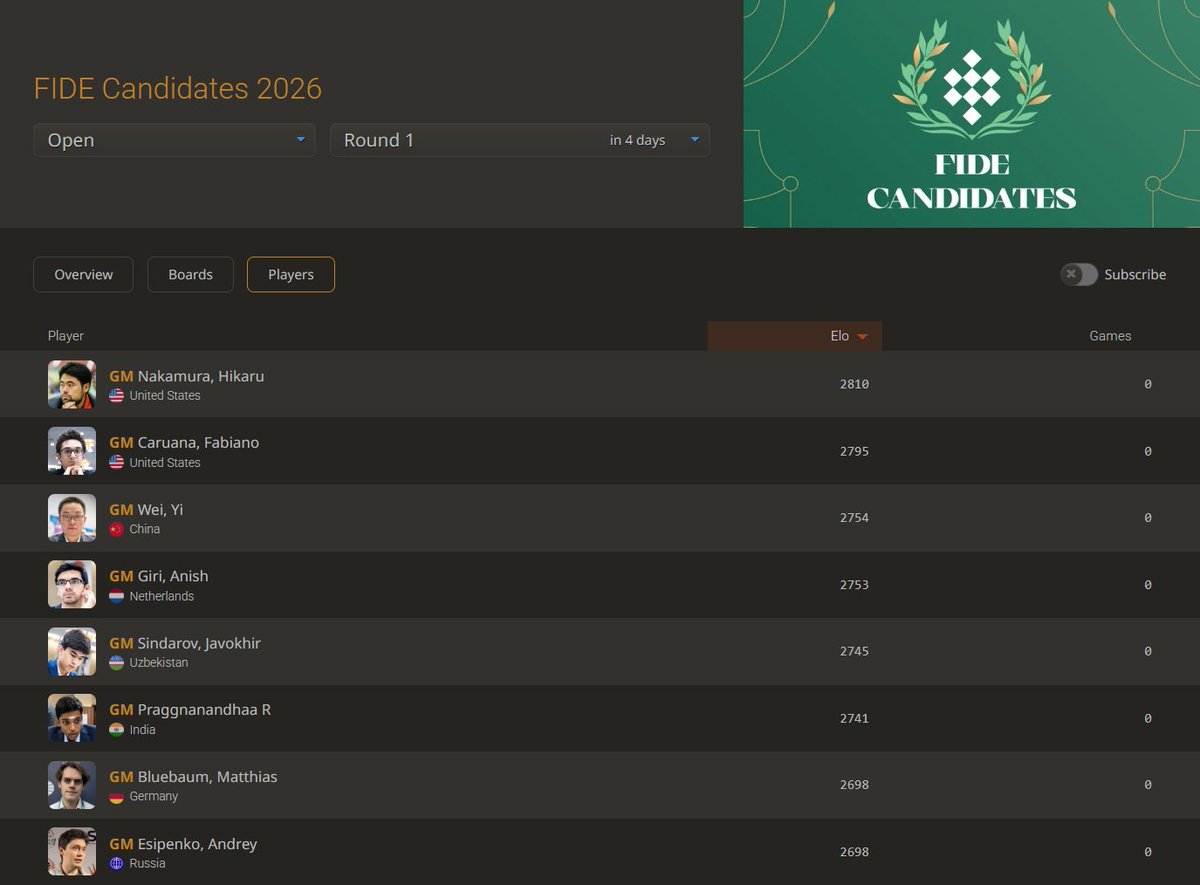Image resolution: width=1200 pixels, height=885 pixels.
Task: Open Anish Giri's avatar photo
Action: (x=72, y=585)
